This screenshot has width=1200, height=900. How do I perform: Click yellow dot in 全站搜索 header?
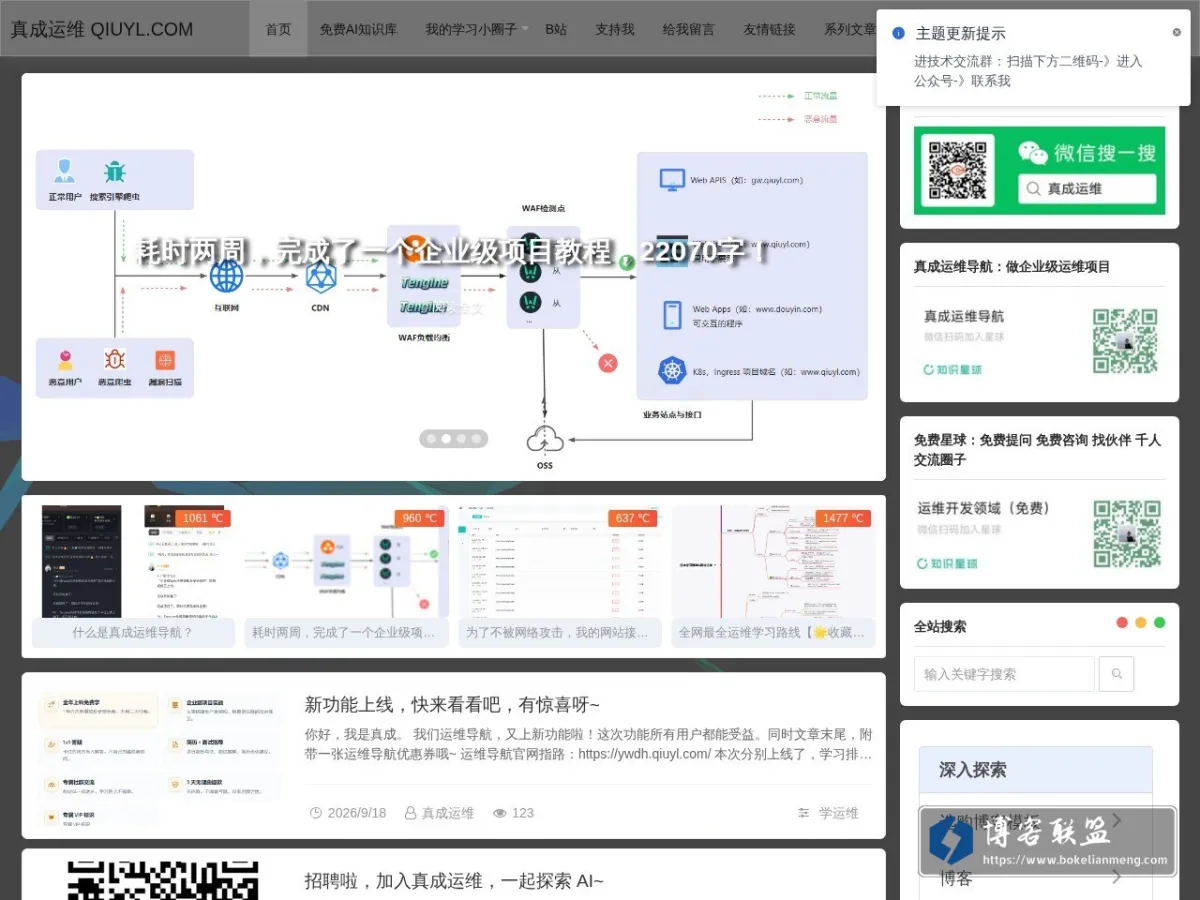point(1141,623)
